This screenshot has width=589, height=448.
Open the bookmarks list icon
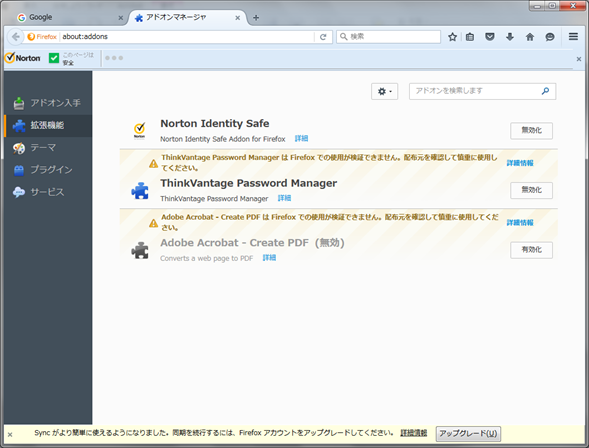[470, 37]
